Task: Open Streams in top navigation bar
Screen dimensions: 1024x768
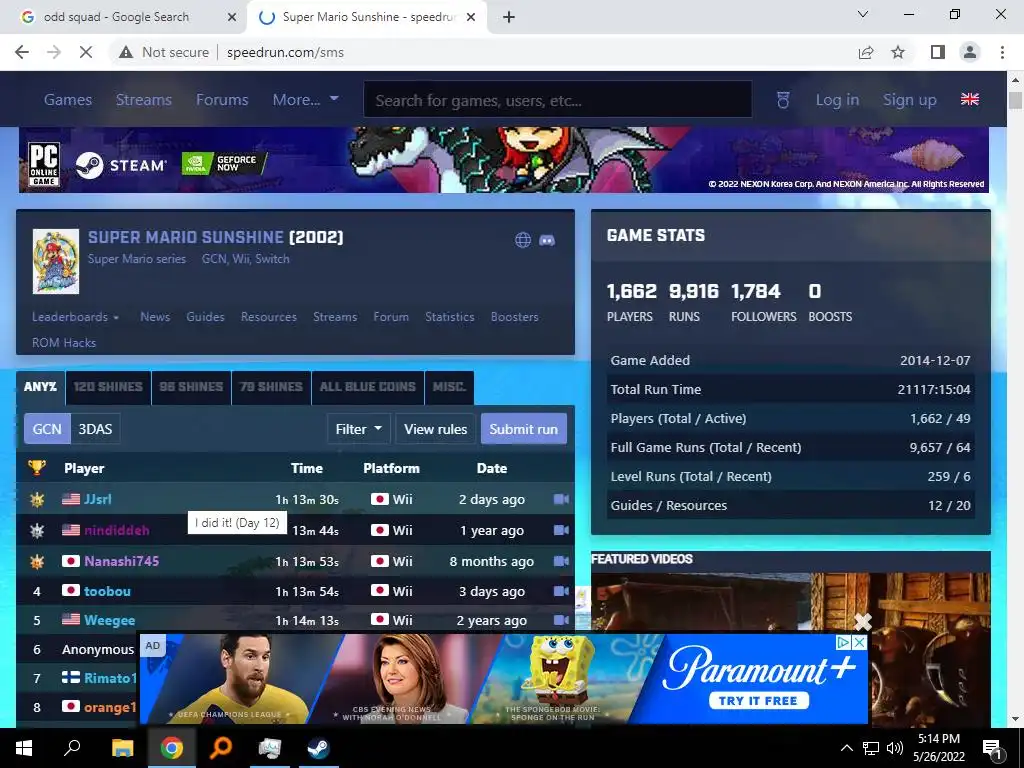Action: (x=144, y=100)
